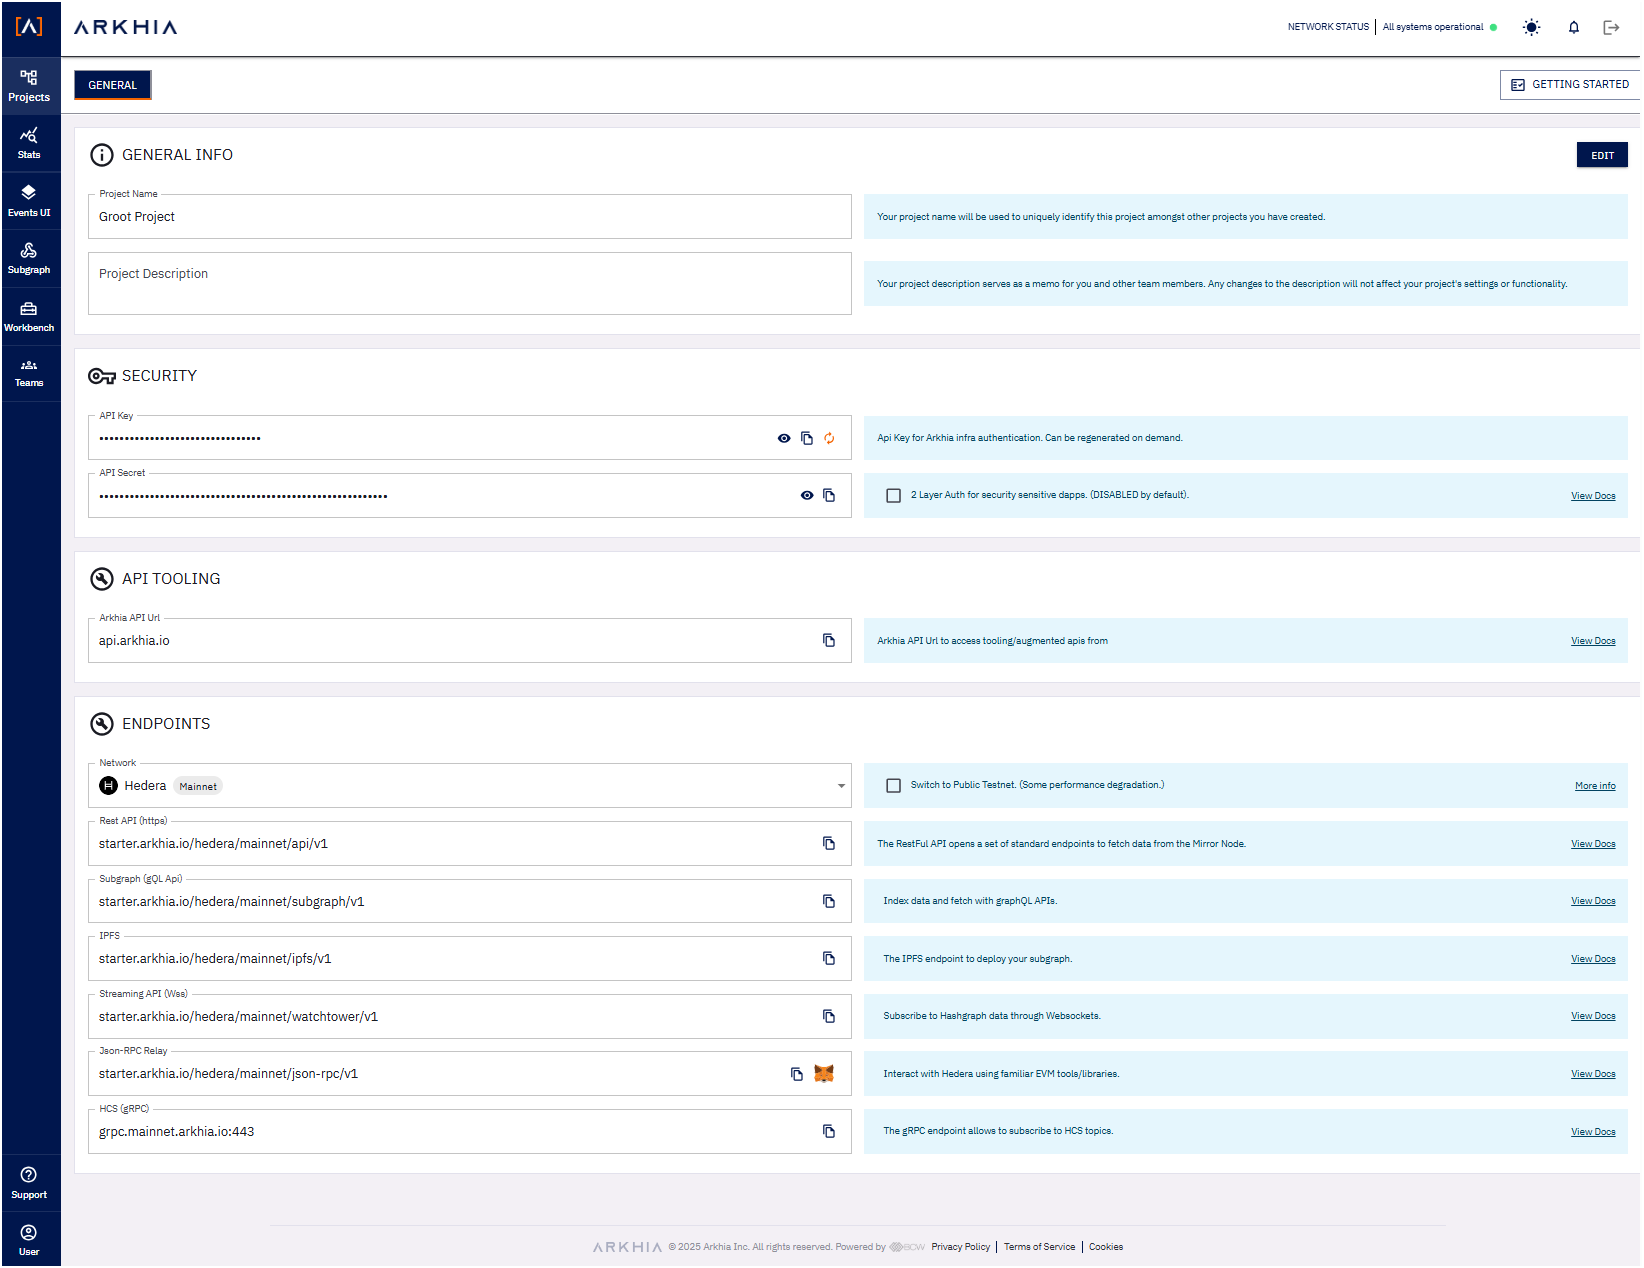Open the Stats sidebar section
Image resolution: width=1644 pixels, height=1268 pixels.
point(29,144)
